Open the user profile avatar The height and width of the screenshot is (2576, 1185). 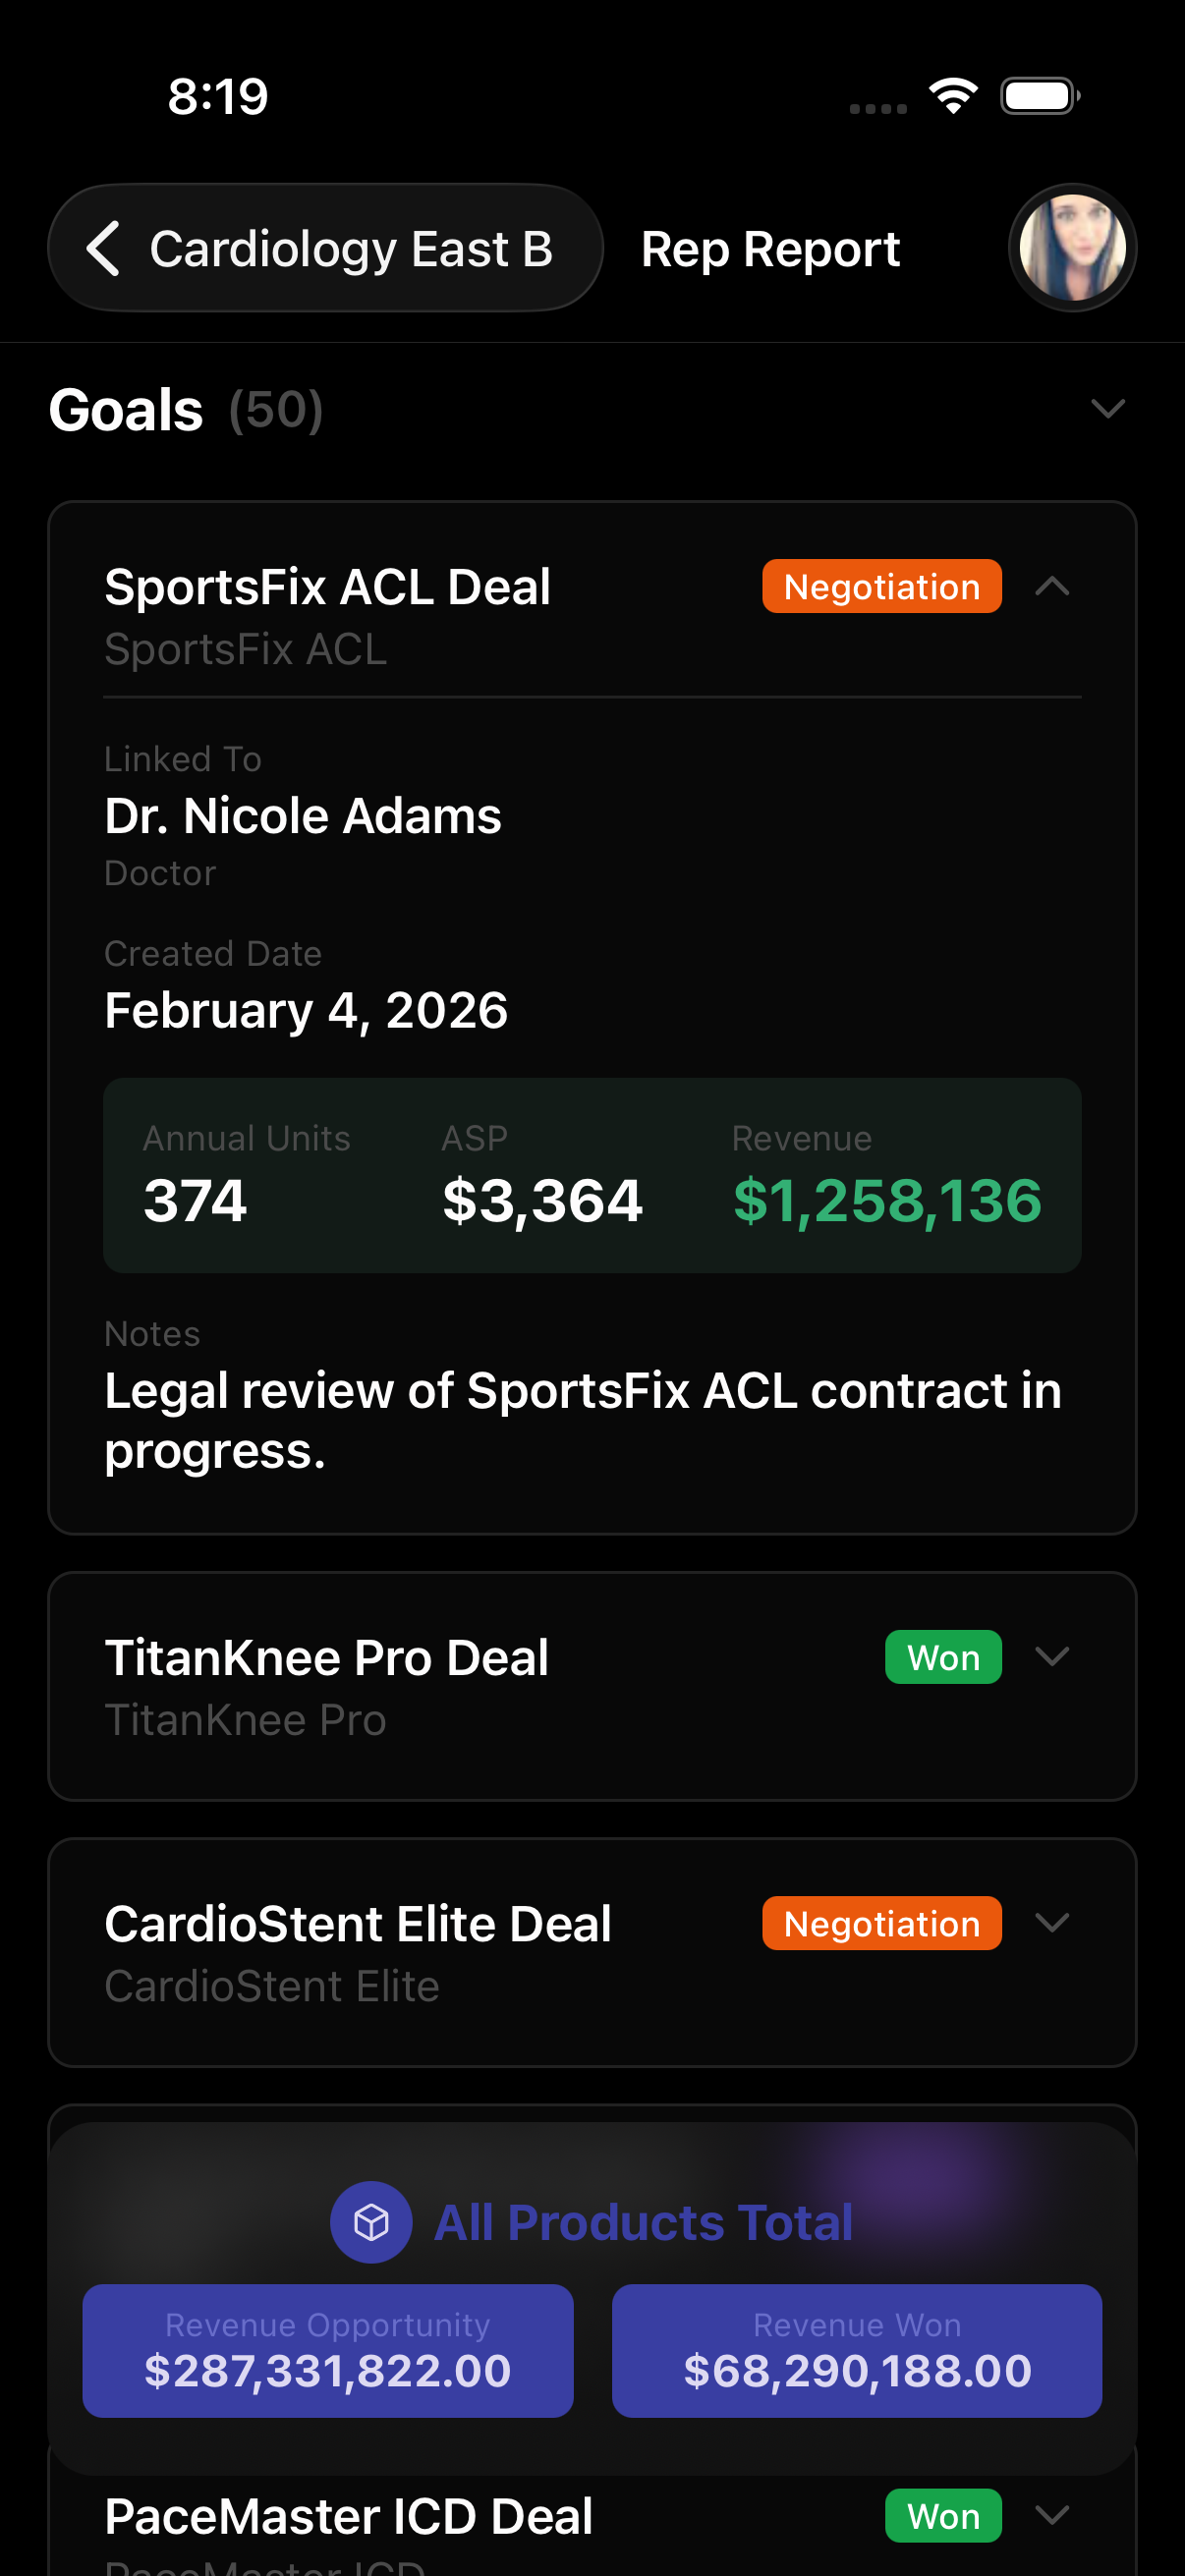point(1072,248)
